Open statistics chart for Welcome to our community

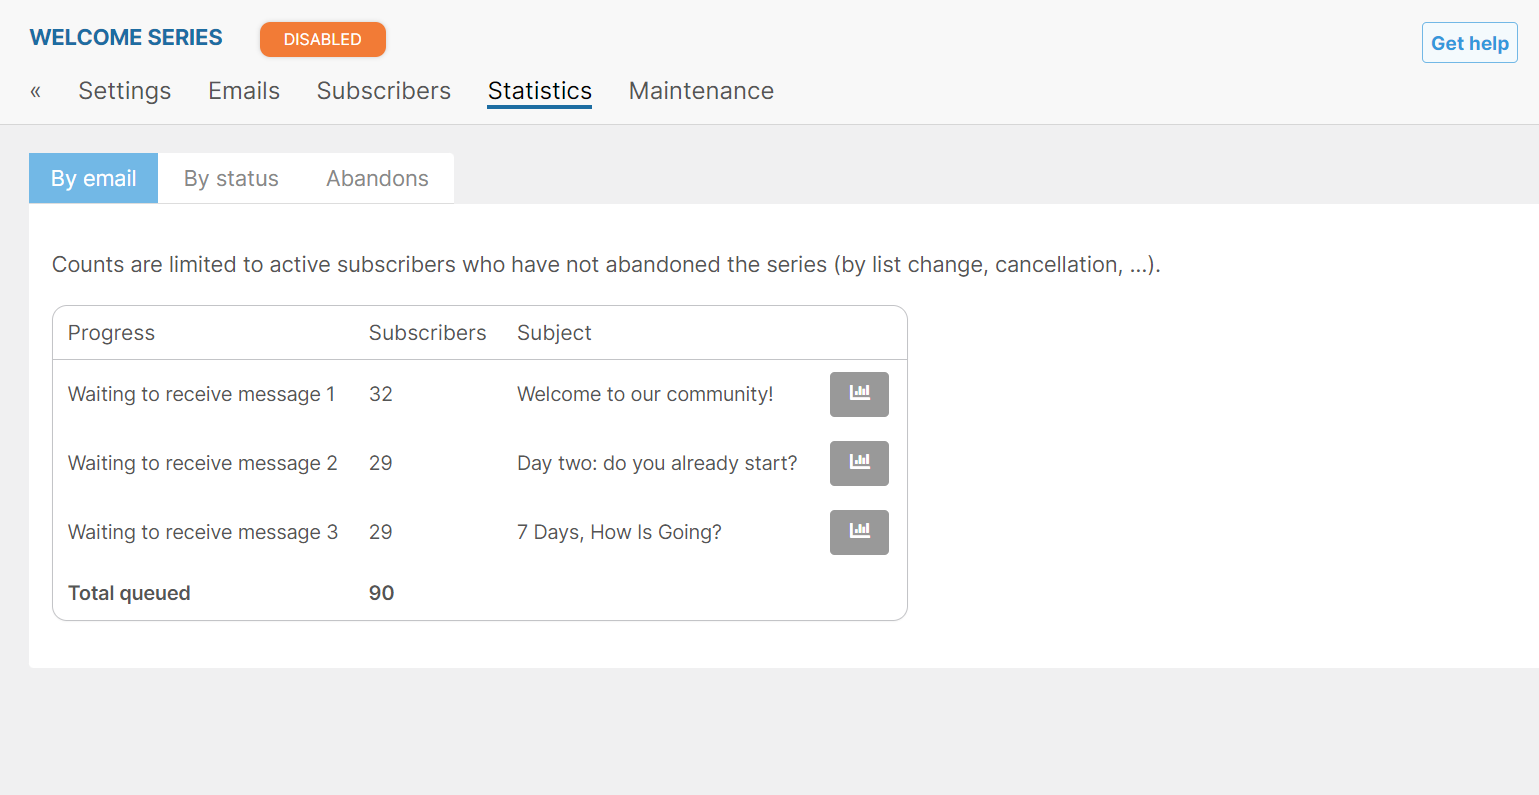click(x=859, y=394)
